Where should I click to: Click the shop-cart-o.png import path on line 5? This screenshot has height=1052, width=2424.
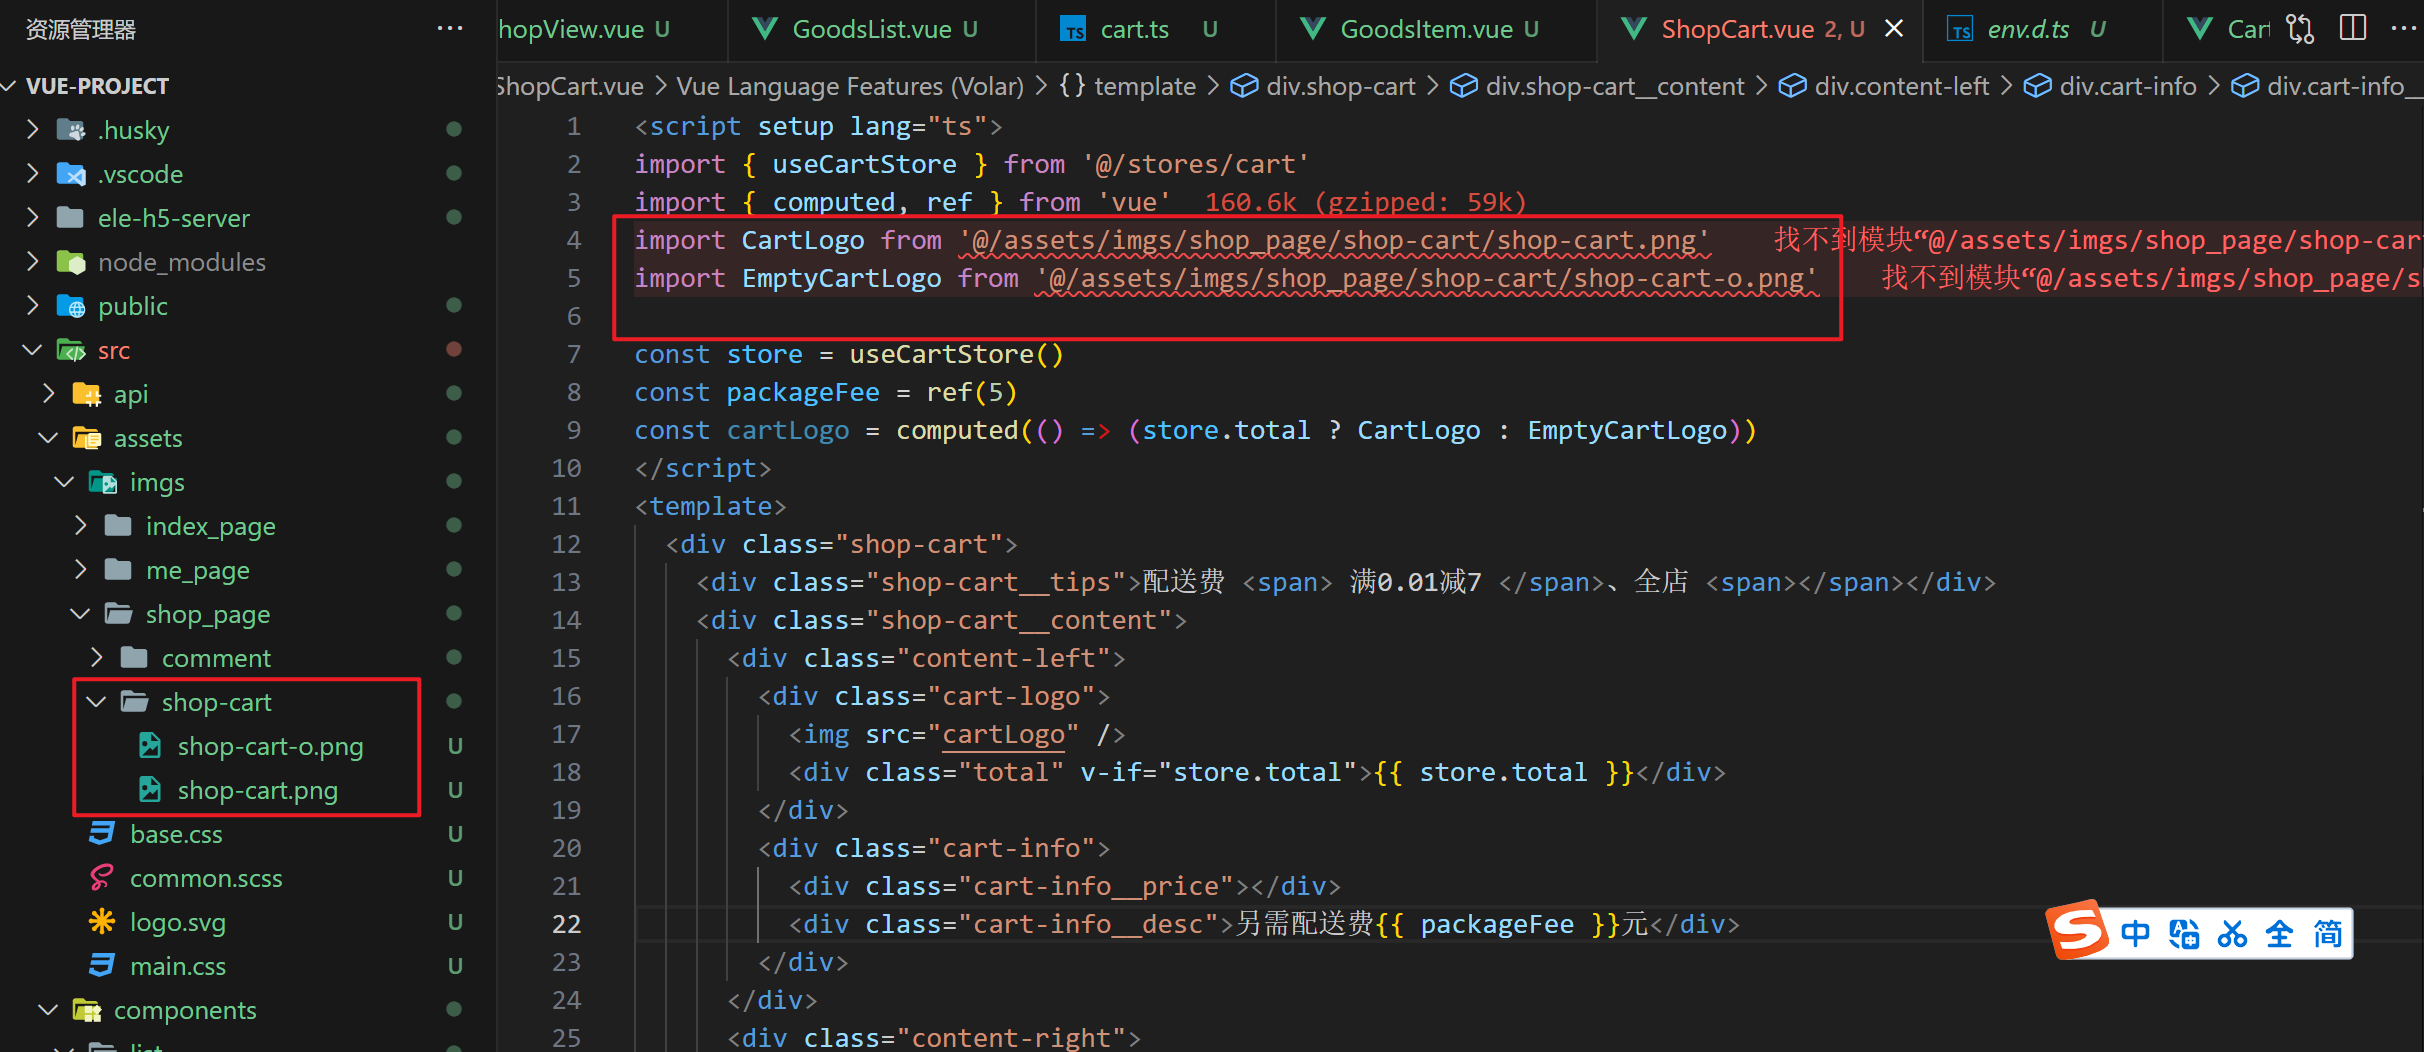coord(1426,279)
